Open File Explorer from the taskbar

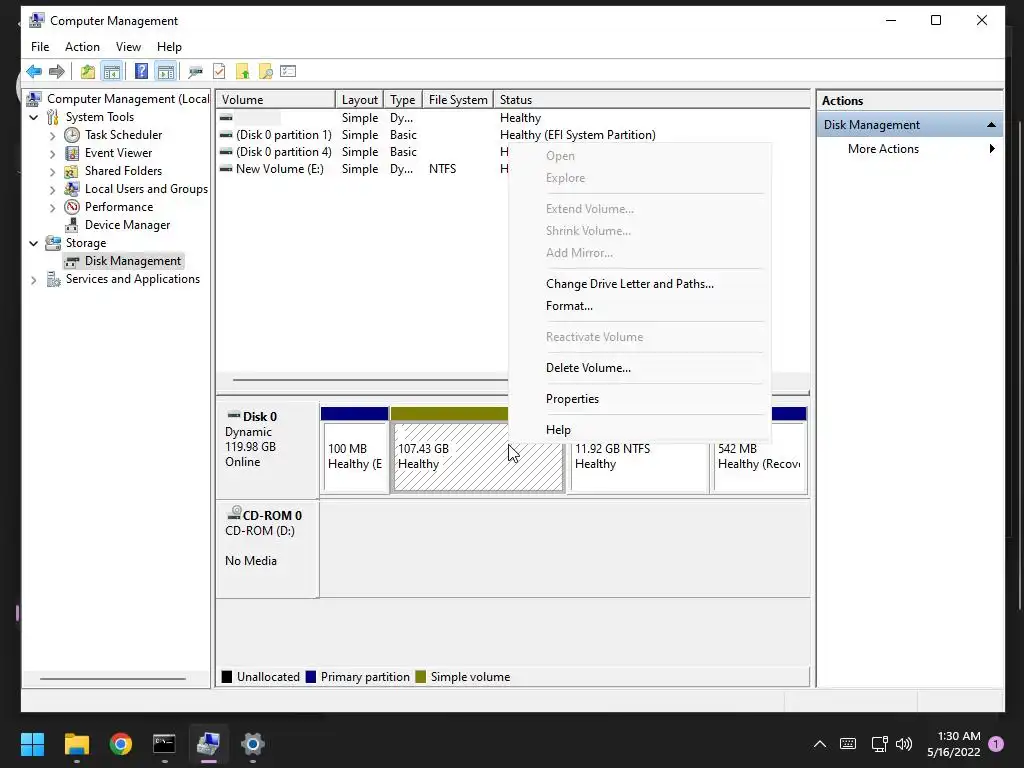(x=76, y=744)
